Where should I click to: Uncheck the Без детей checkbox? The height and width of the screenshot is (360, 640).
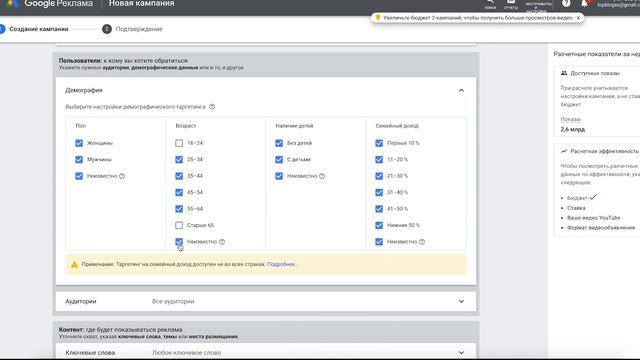279,143
